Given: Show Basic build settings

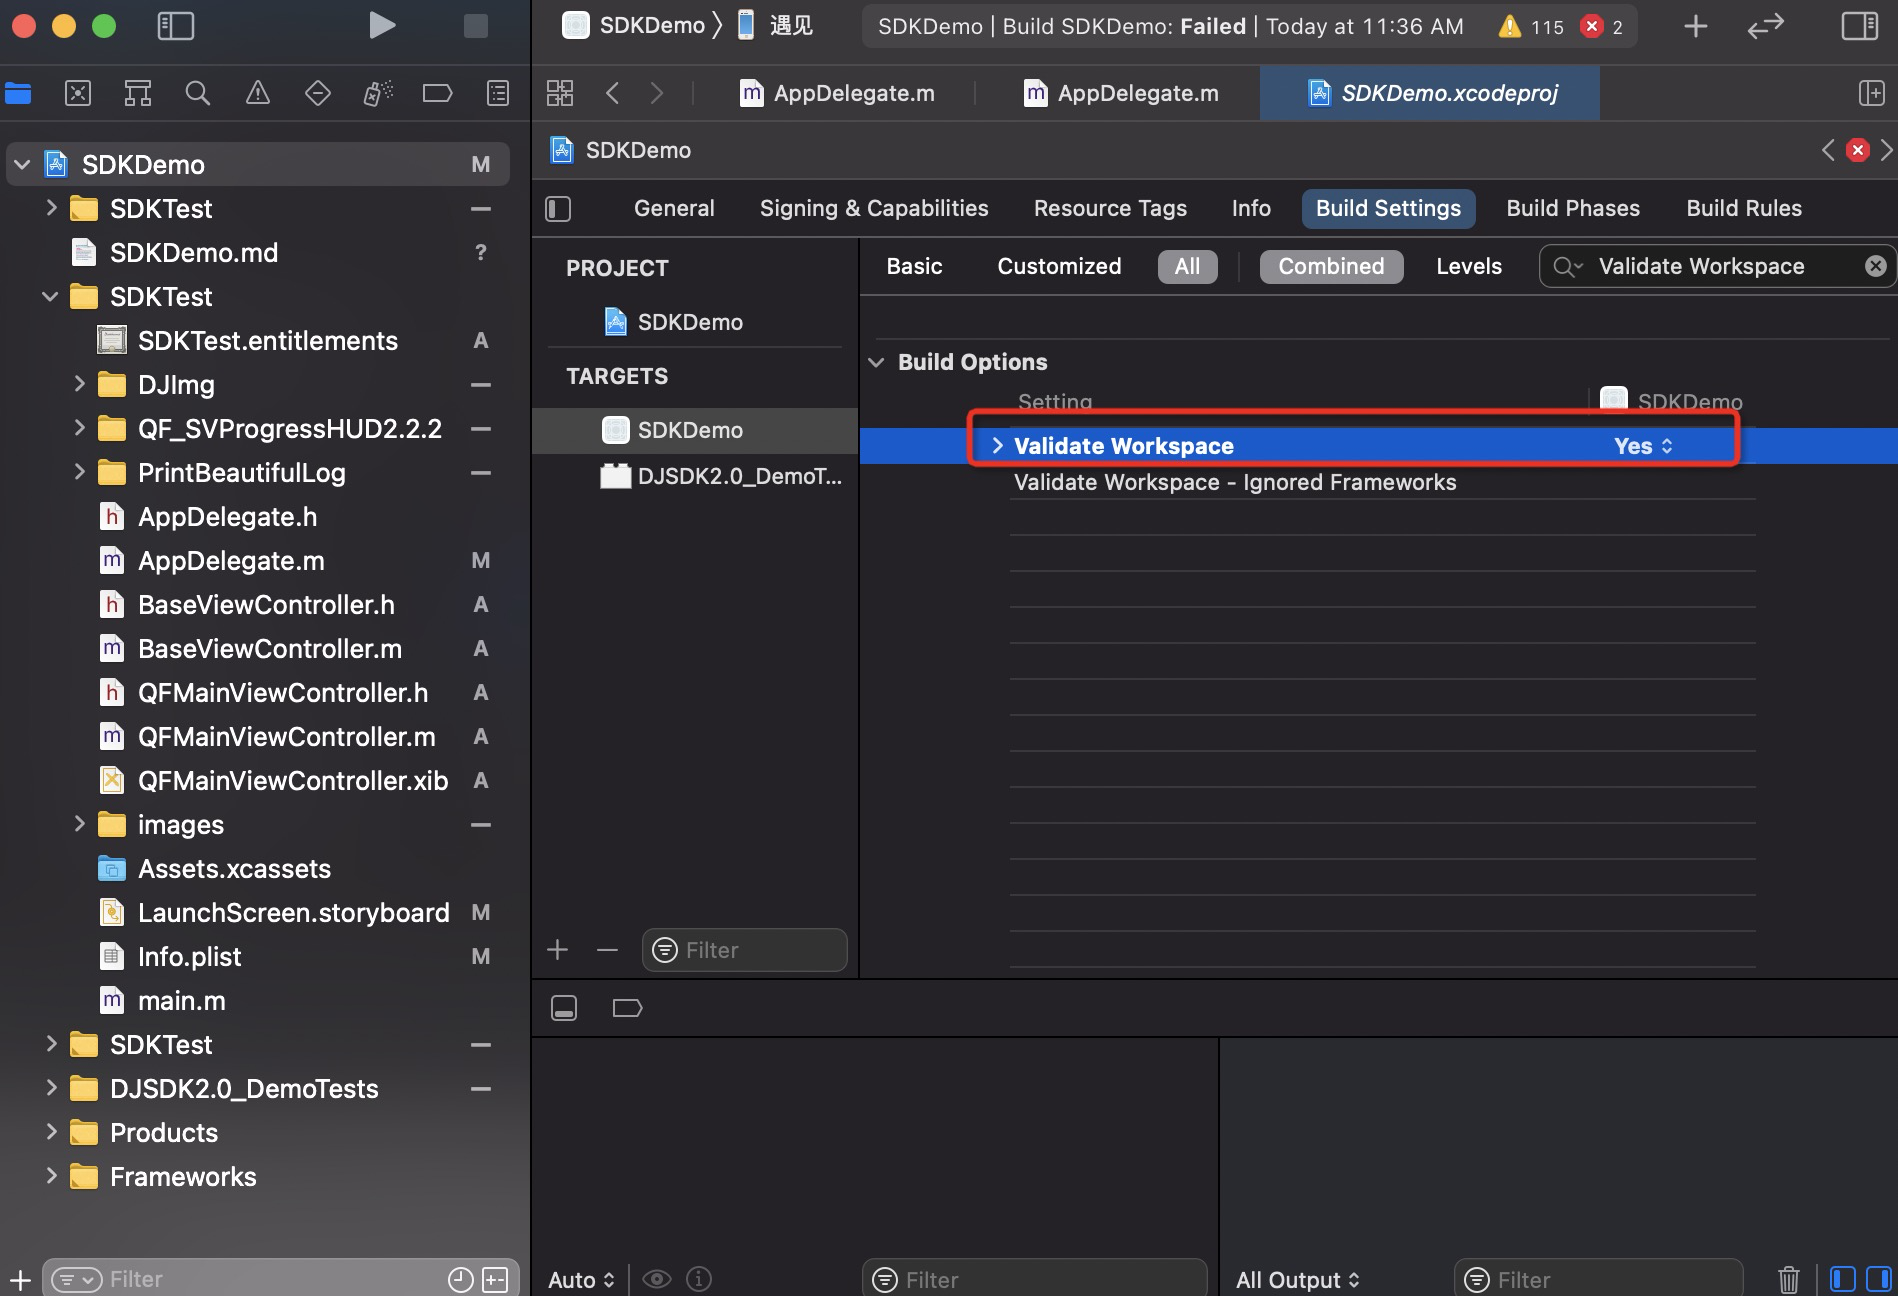Looking at the screenshot, I should pos(914,266).
